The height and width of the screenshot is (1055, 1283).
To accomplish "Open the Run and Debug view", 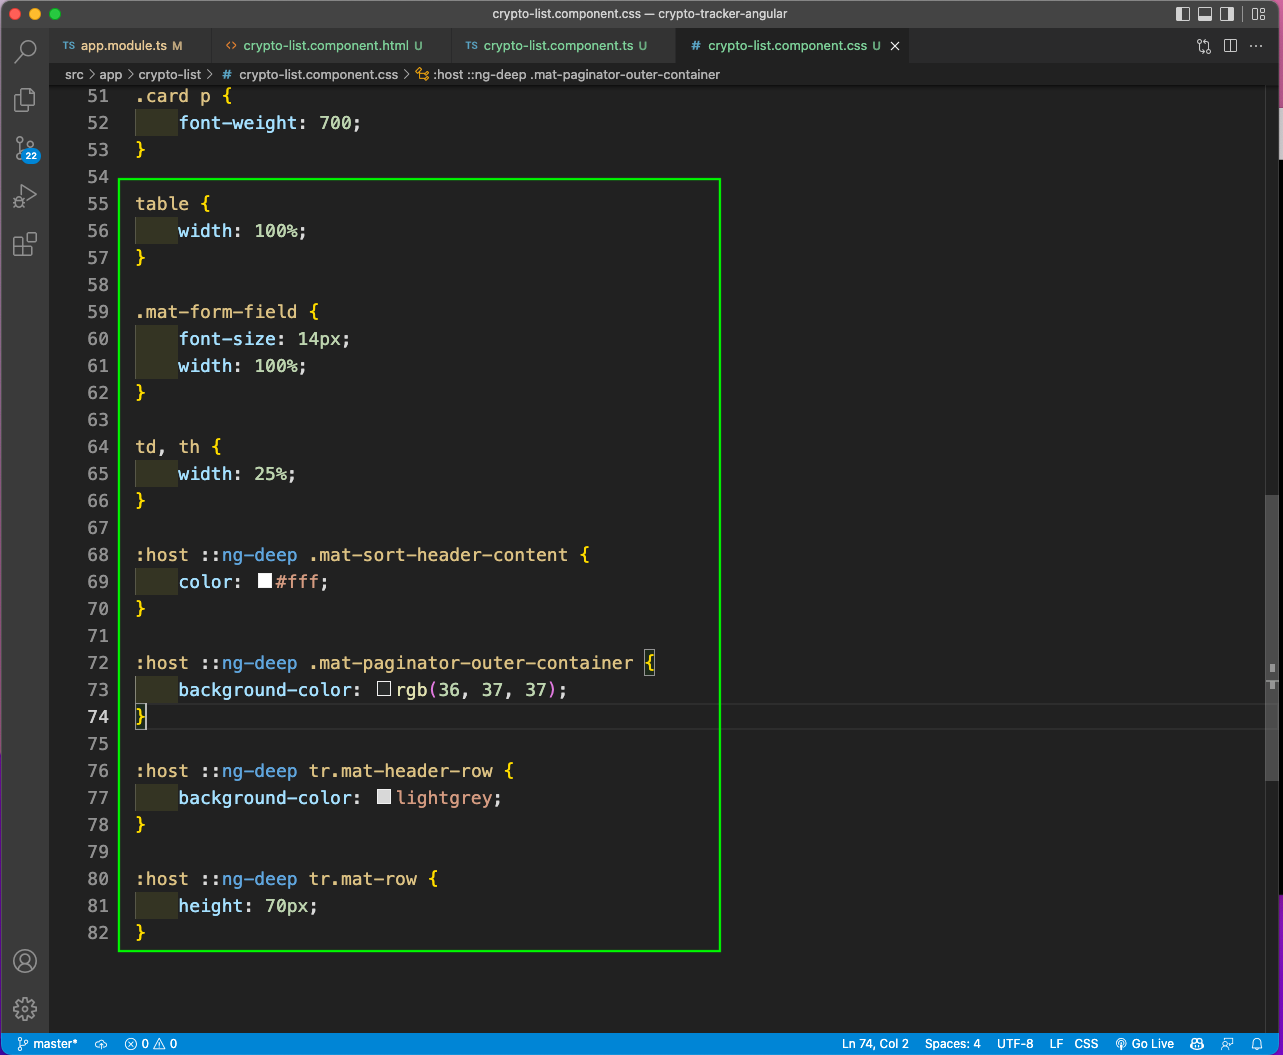I will pyautogui.click(x=25, y=197).
